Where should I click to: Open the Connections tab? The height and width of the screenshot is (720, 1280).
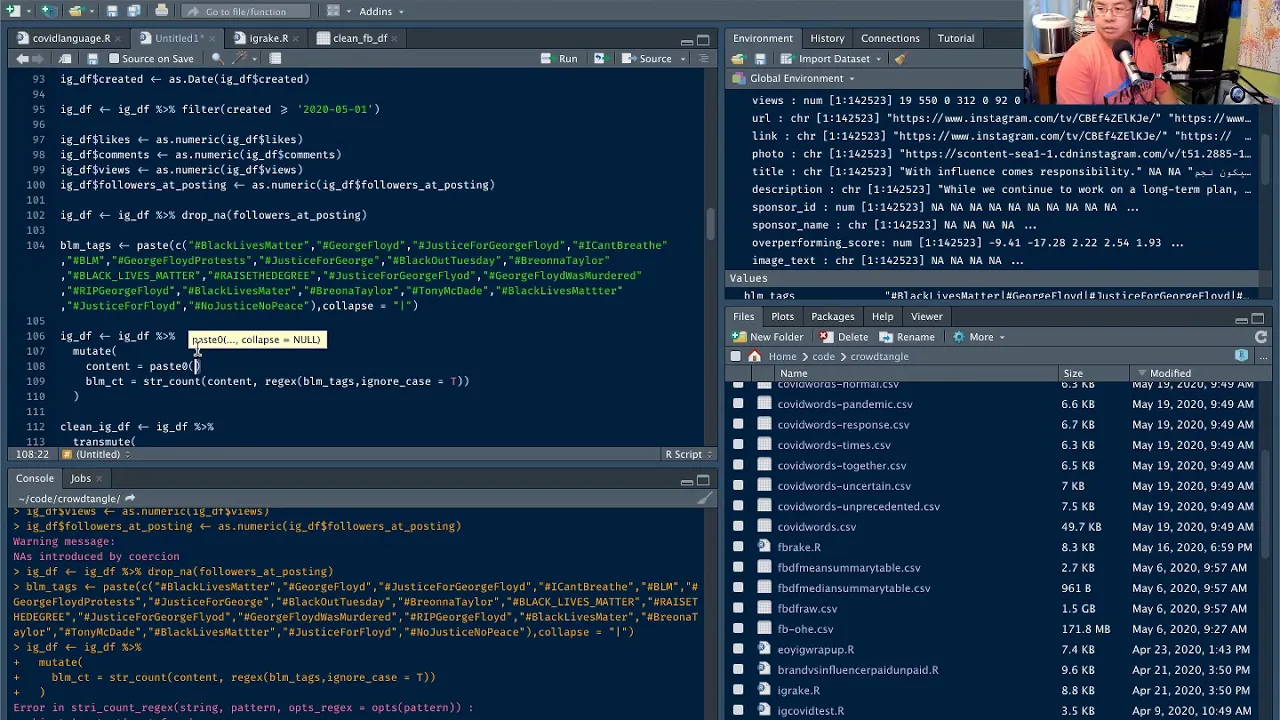pyautogui.click(x=890, y=38)
